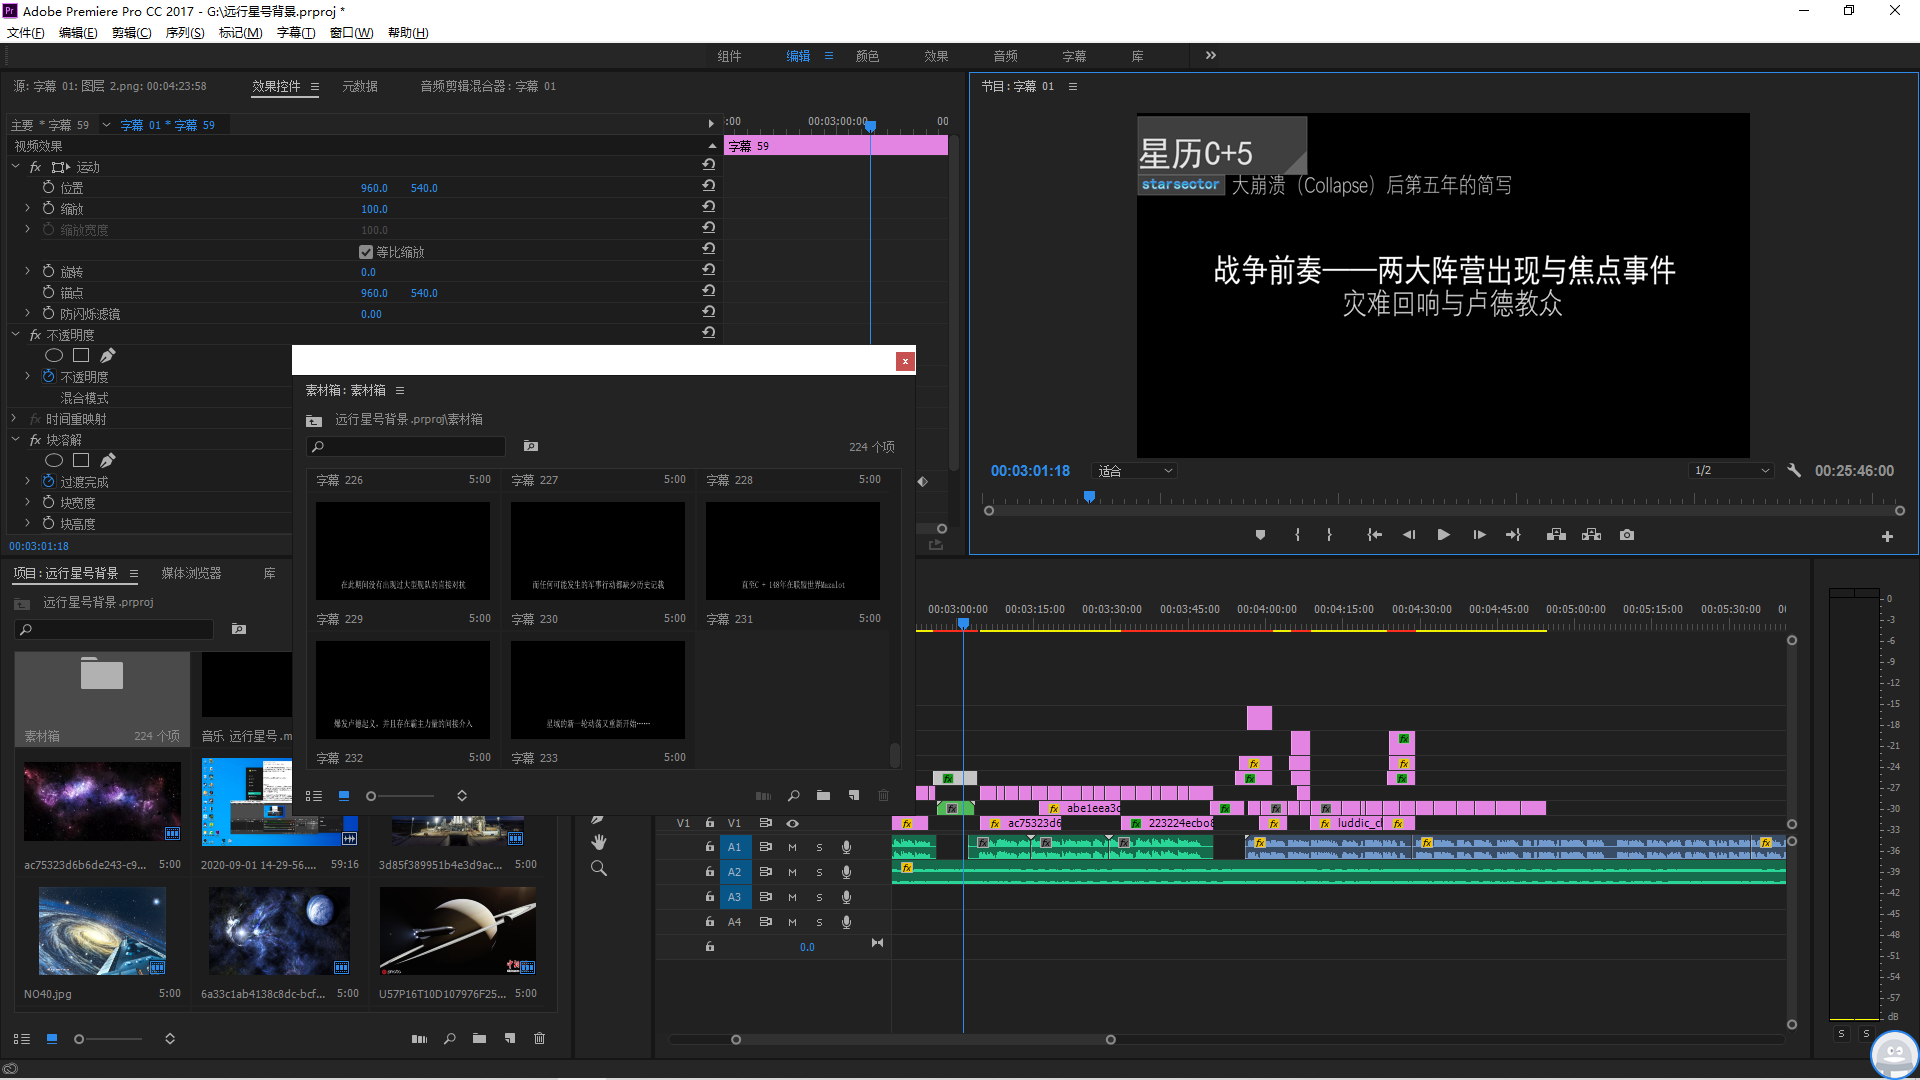Show more workspaces with double chevron
This screenshot has height=1080, width=1920.
pyautogui.click(x=1211, y=56)
